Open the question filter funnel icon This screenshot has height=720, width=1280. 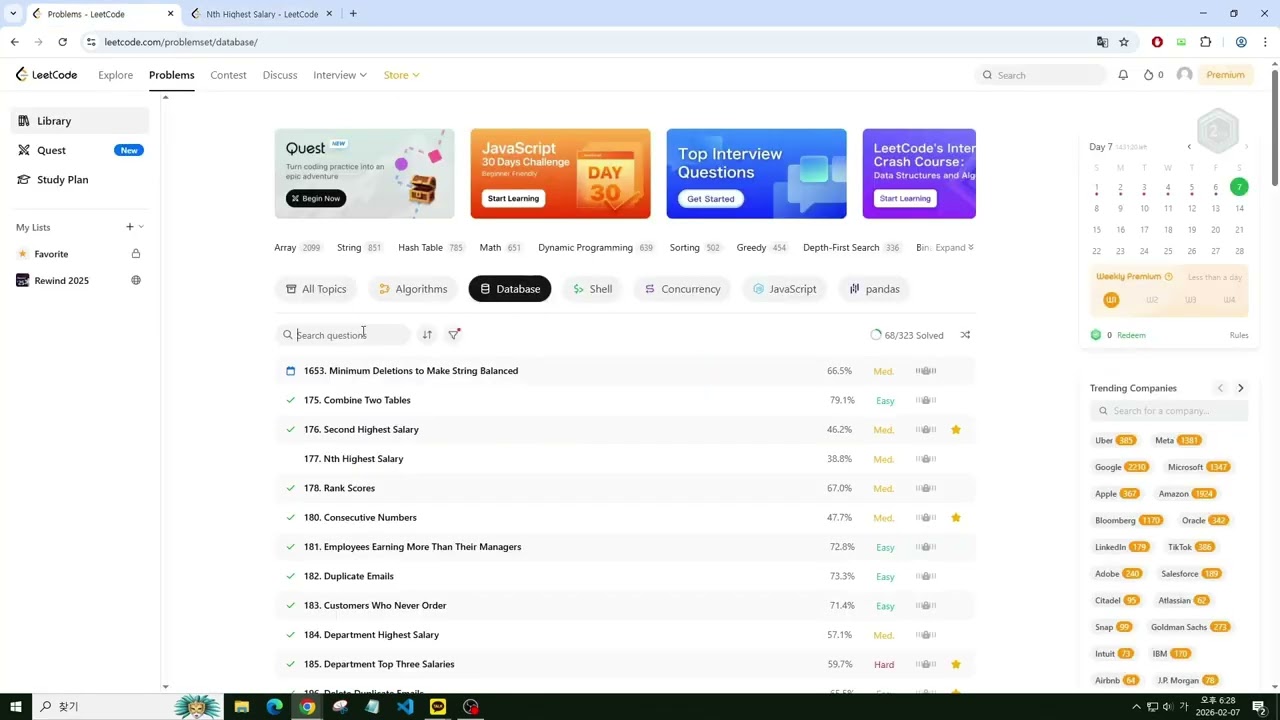point(454,335)
